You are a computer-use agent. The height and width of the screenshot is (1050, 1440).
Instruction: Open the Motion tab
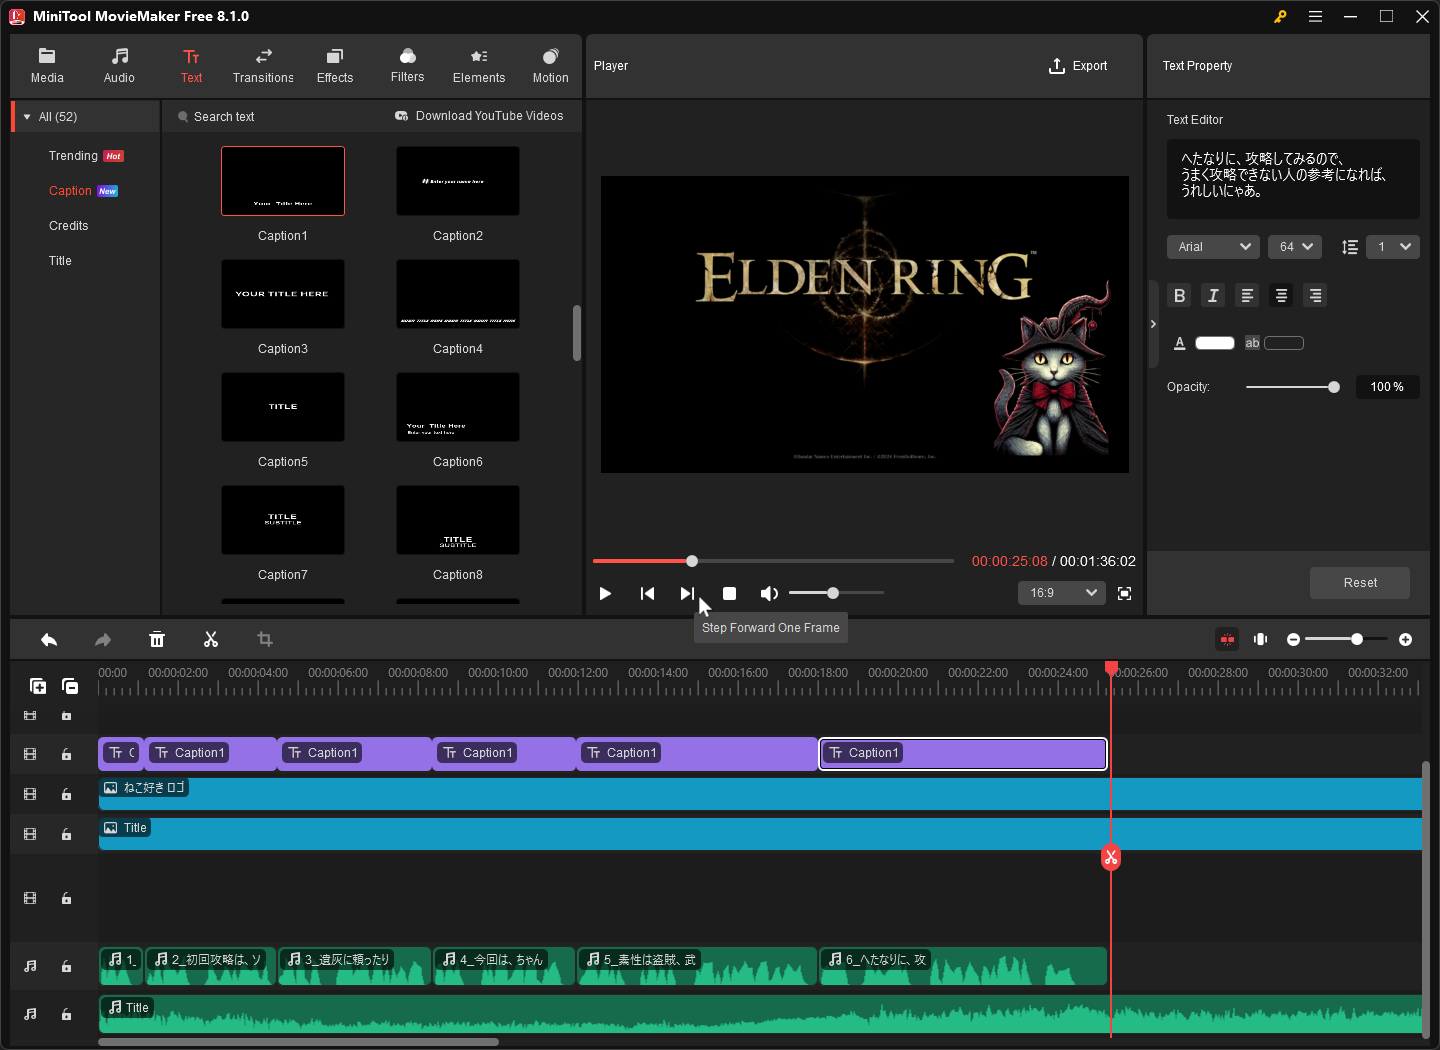550,66
